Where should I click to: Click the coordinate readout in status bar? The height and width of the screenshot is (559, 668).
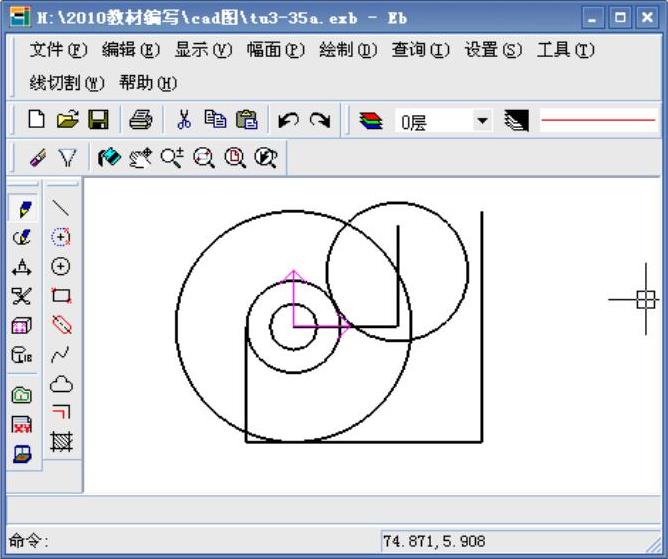[x=434, y=541]
